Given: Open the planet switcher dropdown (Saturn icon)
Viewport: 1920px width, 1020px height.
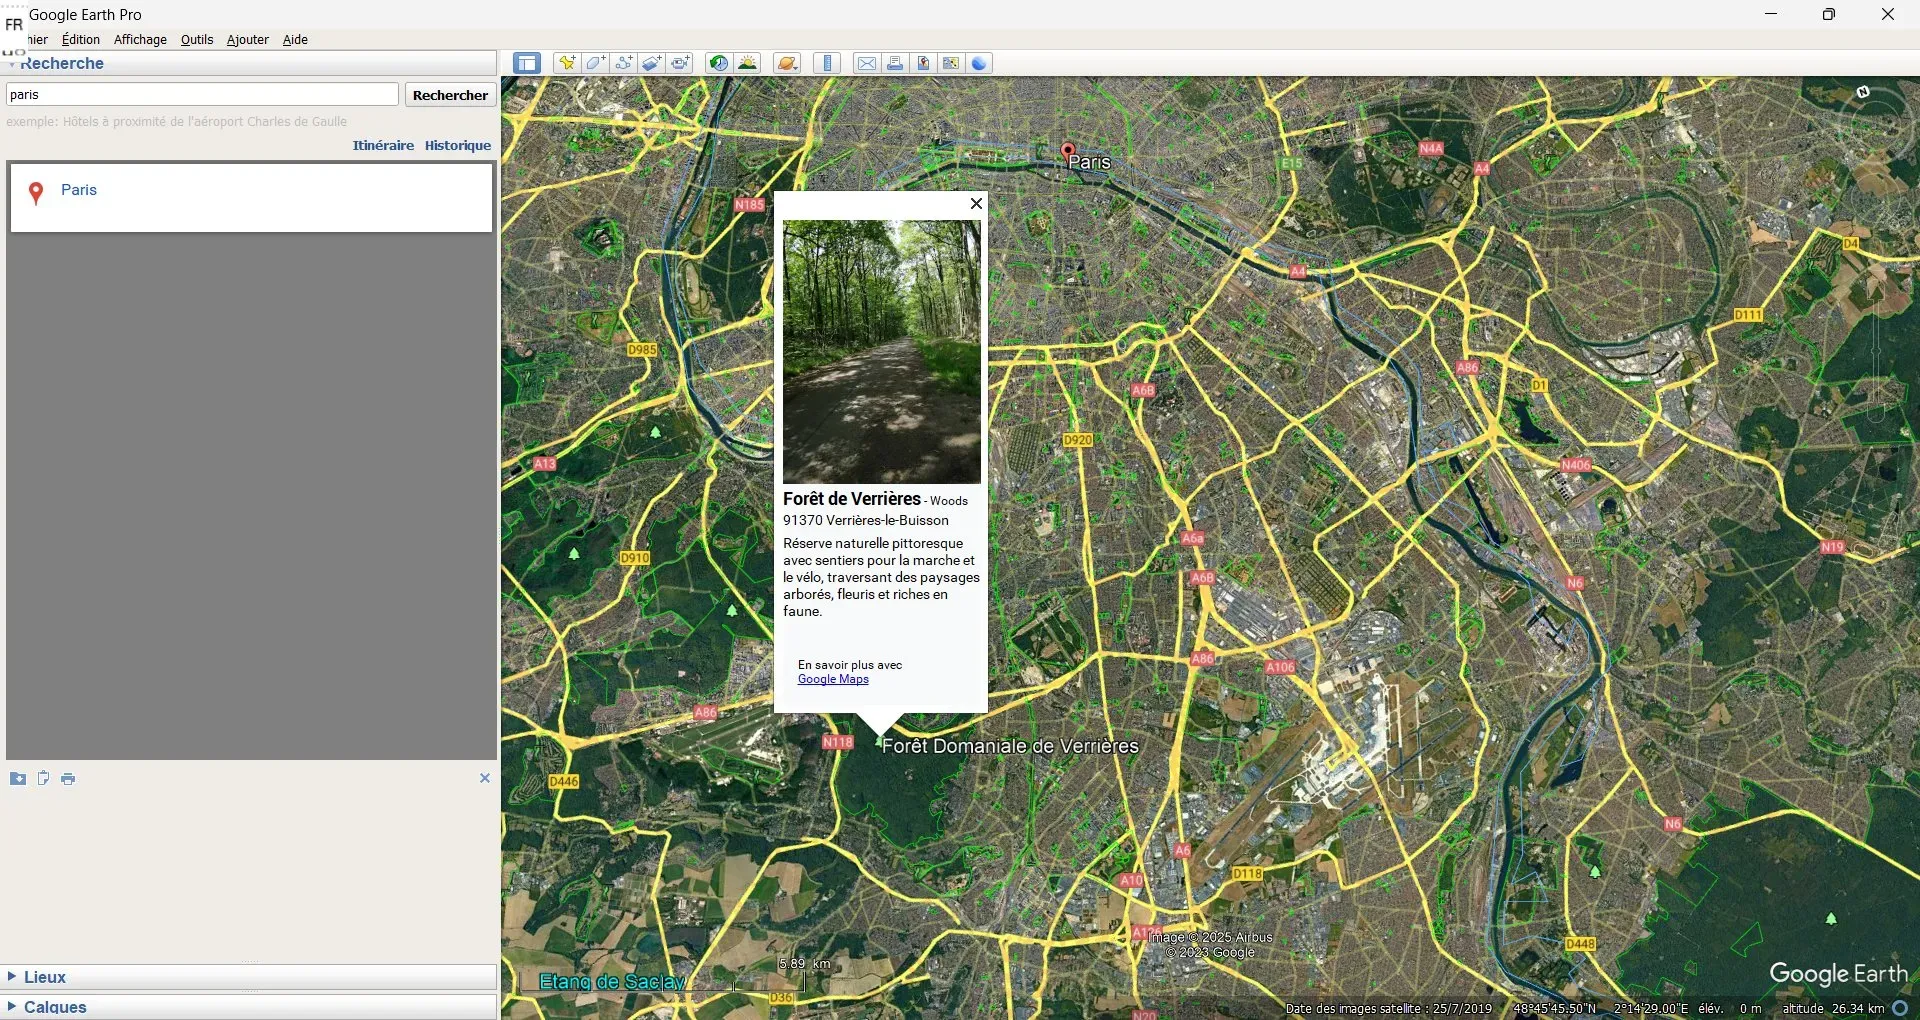Looking at the screenshot, I should 787,64.
